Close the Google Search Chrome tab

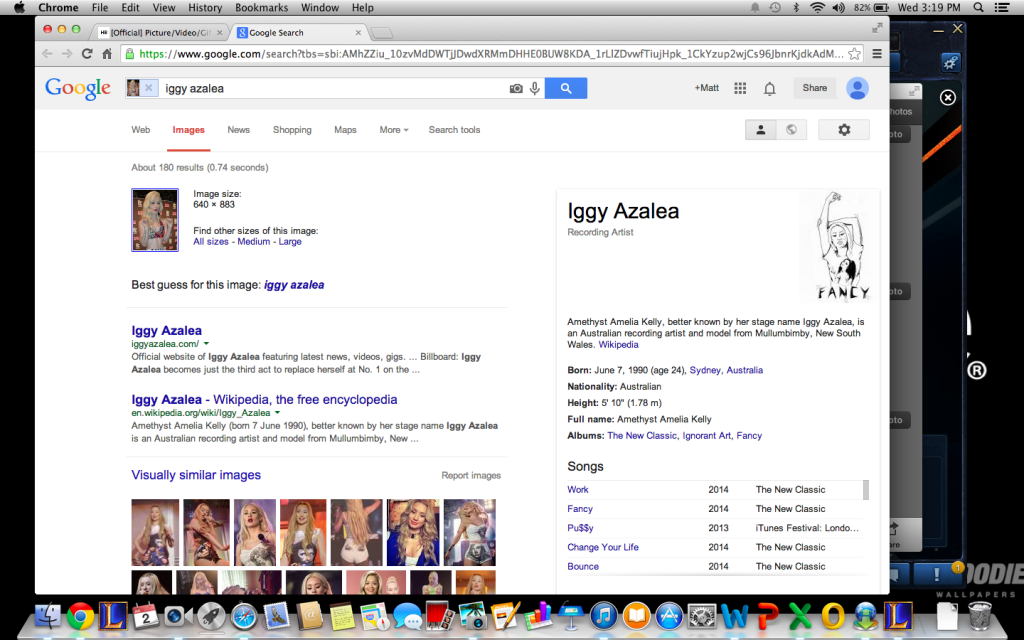(358, 33)
